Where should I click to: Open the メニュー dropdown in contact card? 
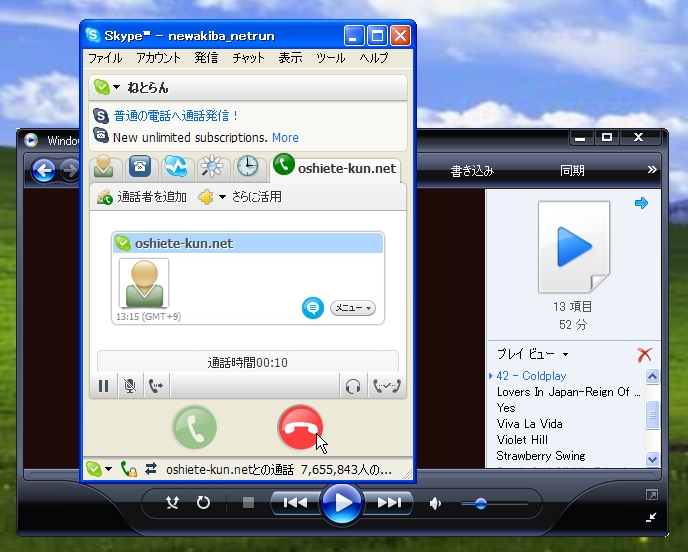coord(353,308)
